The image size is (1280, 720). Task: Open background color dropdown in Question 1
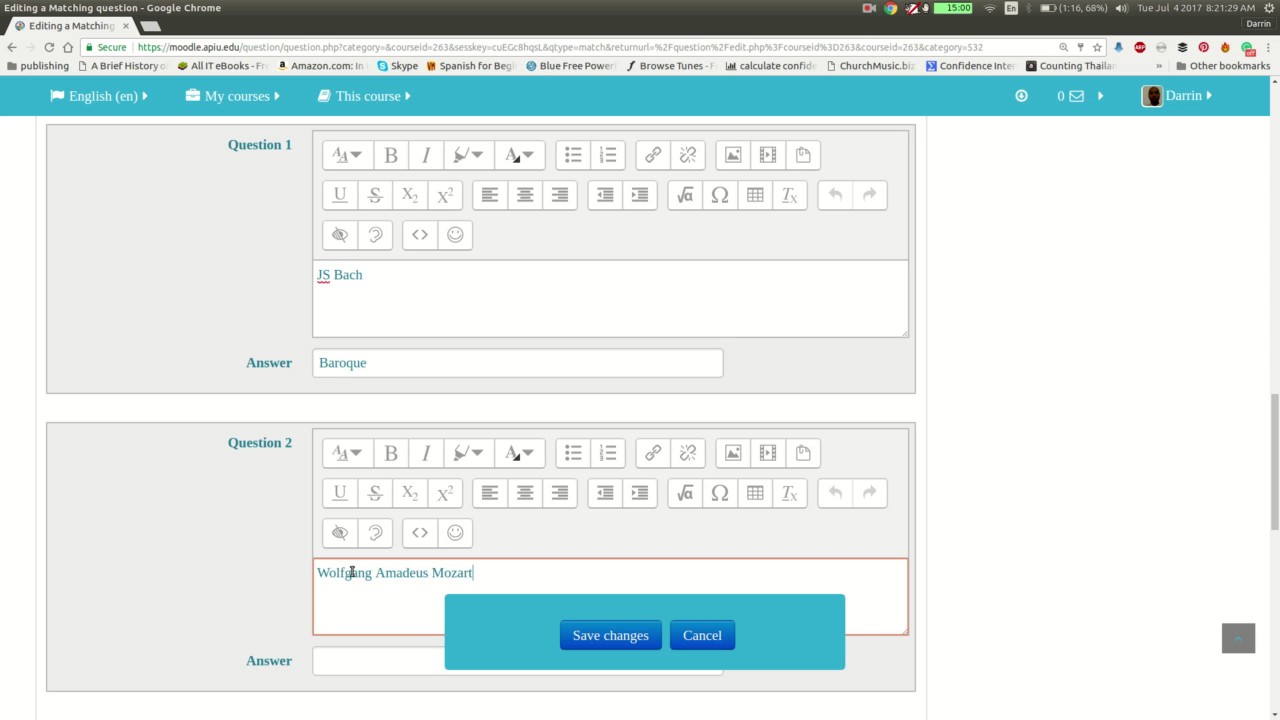[468, 155]
